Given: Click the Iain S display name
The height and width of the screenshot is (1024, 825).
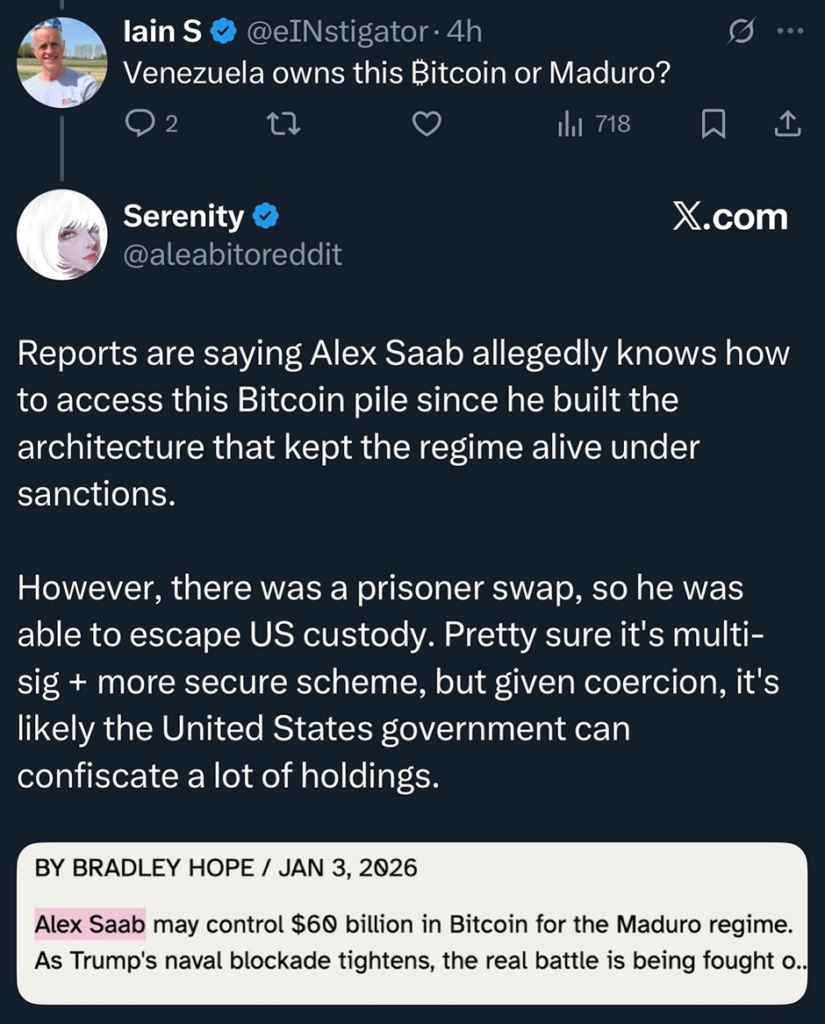Looking at the screenshot, I should pos(161,33).
